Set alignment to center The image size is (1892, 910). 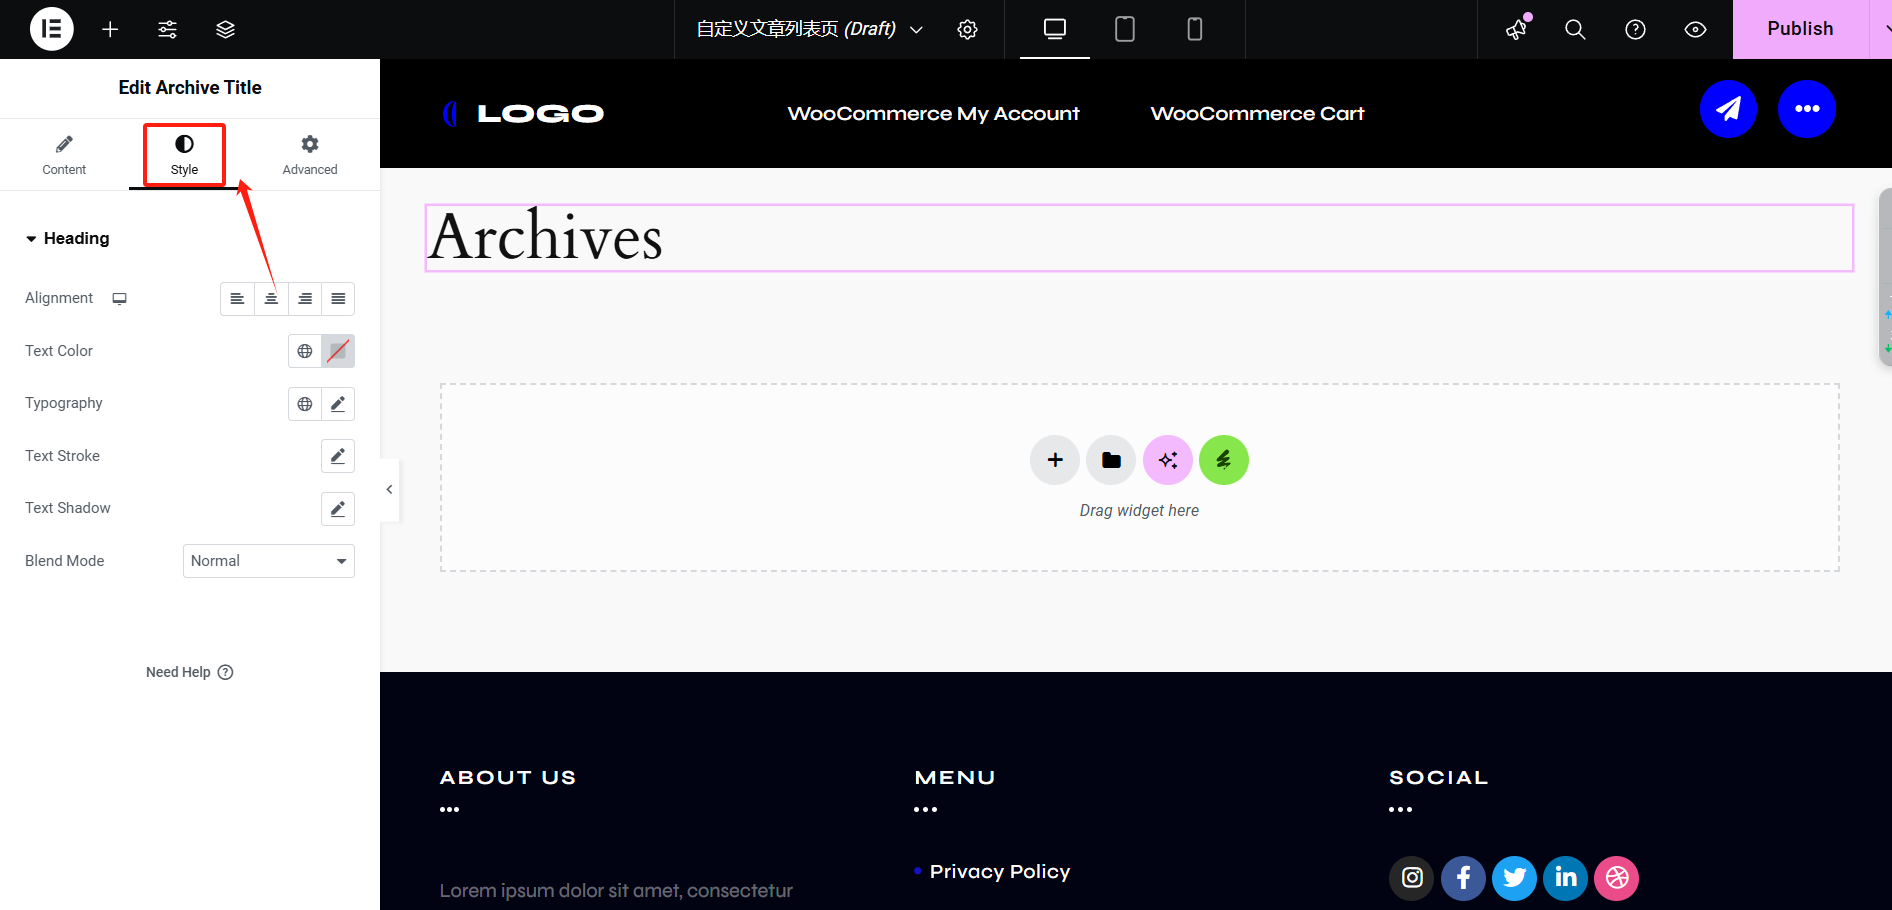271,299
